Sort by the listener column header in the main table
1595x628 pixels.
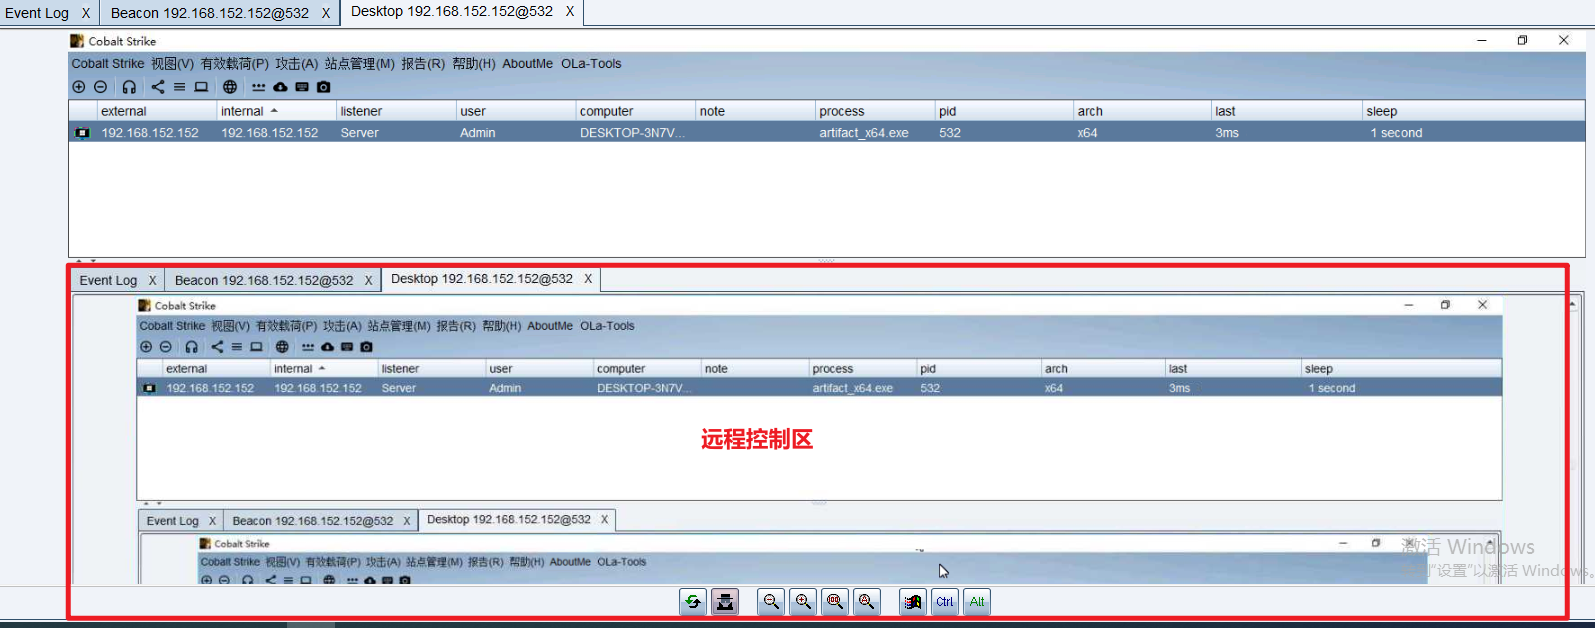(x=395, y=111)
